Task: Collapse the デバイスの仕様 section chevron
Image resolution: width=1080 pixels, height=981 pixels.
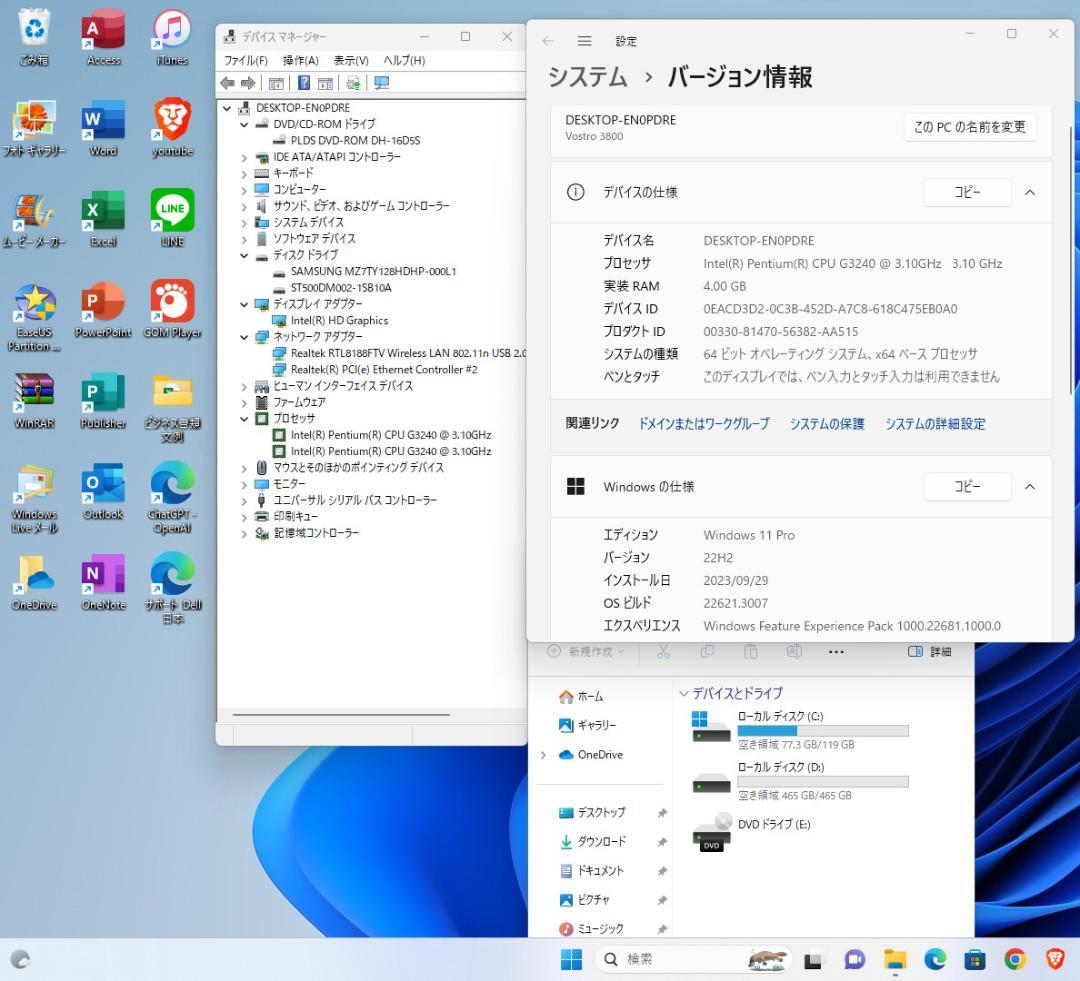Action: pyautogui.click(x=1030, y=192)
